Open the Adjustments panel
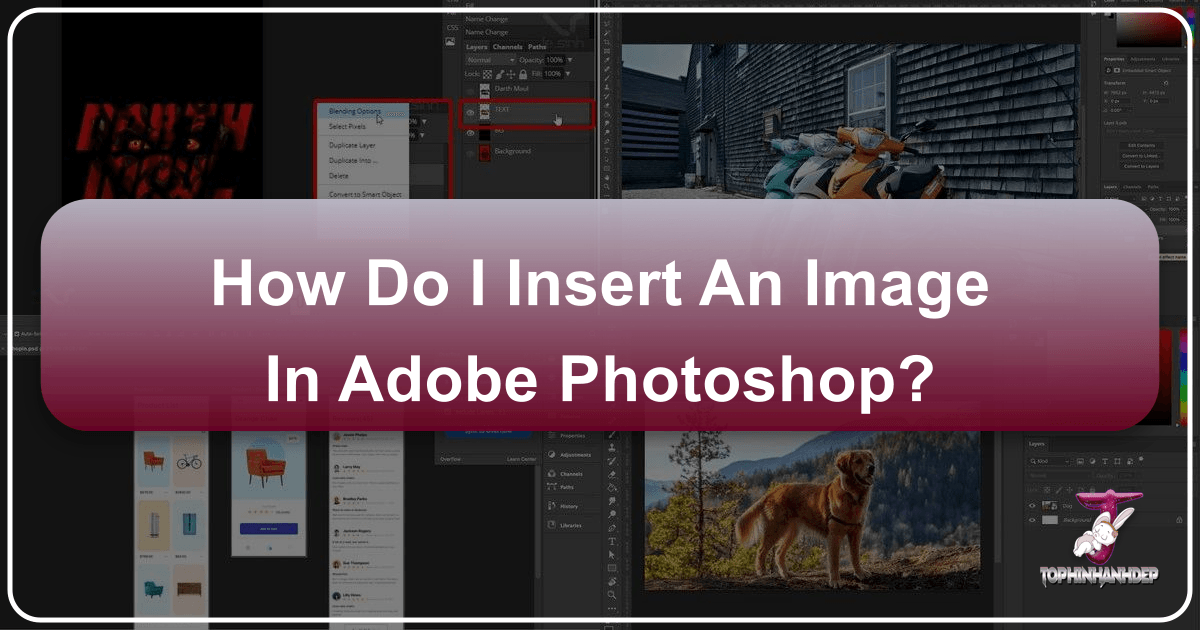 pyautogui.click(x=575, y=454)
